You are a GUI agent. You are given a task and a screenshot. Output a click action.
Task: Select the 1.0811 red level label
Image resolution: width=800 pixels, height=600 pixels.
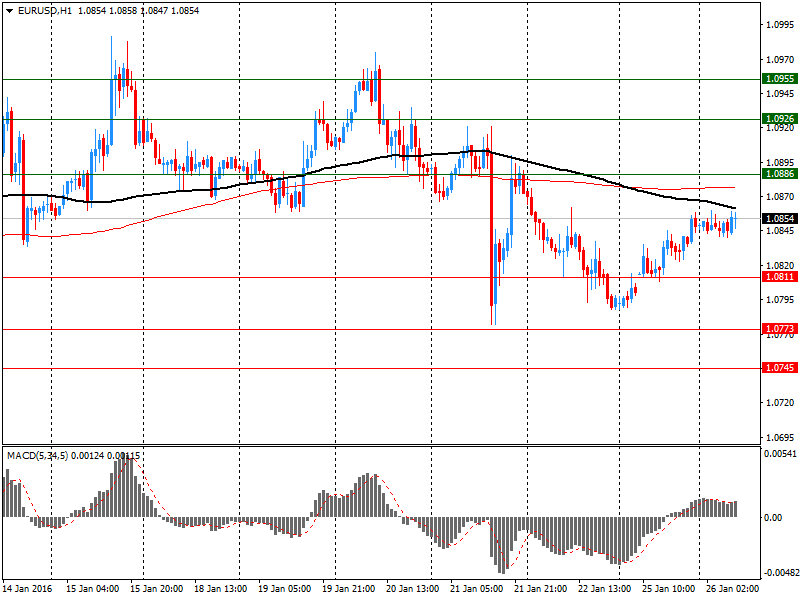tap(779, 277)
